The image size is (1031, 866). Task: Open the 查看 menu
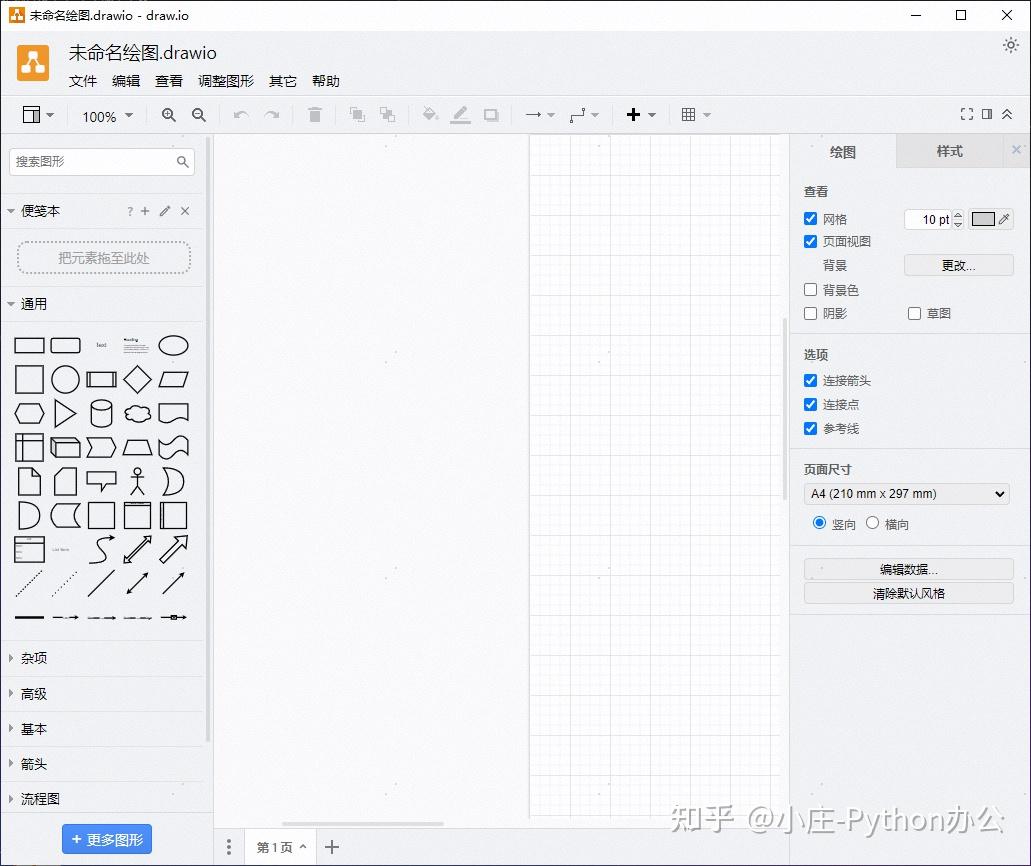tap(169, 81)
